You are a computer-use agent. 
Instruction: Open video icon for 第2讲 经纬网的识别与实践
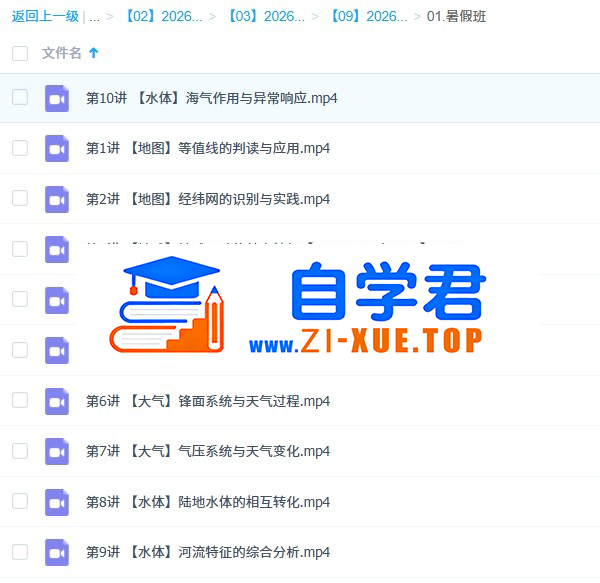coord(57,199)
